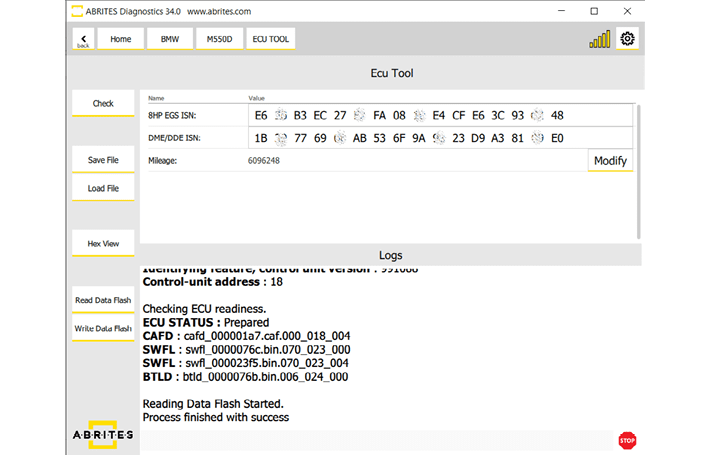Screen dimensions: 710x455
Task: Click Write Data Flash button
Action: [x=103, y=328]
